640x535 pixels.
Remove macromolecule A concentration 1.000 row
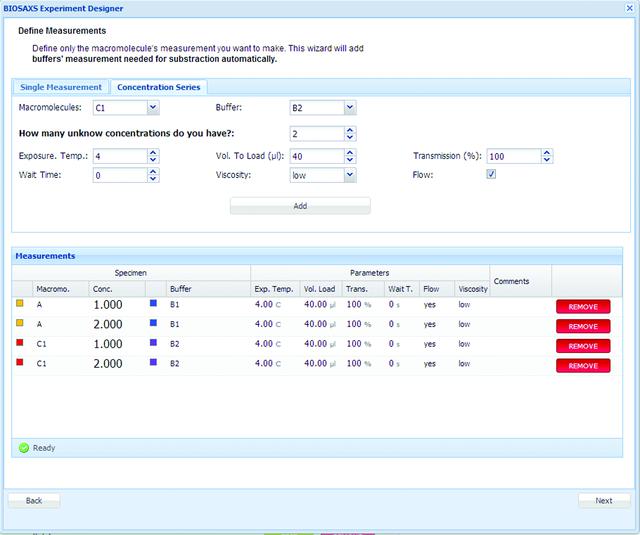tap(583, 307)
